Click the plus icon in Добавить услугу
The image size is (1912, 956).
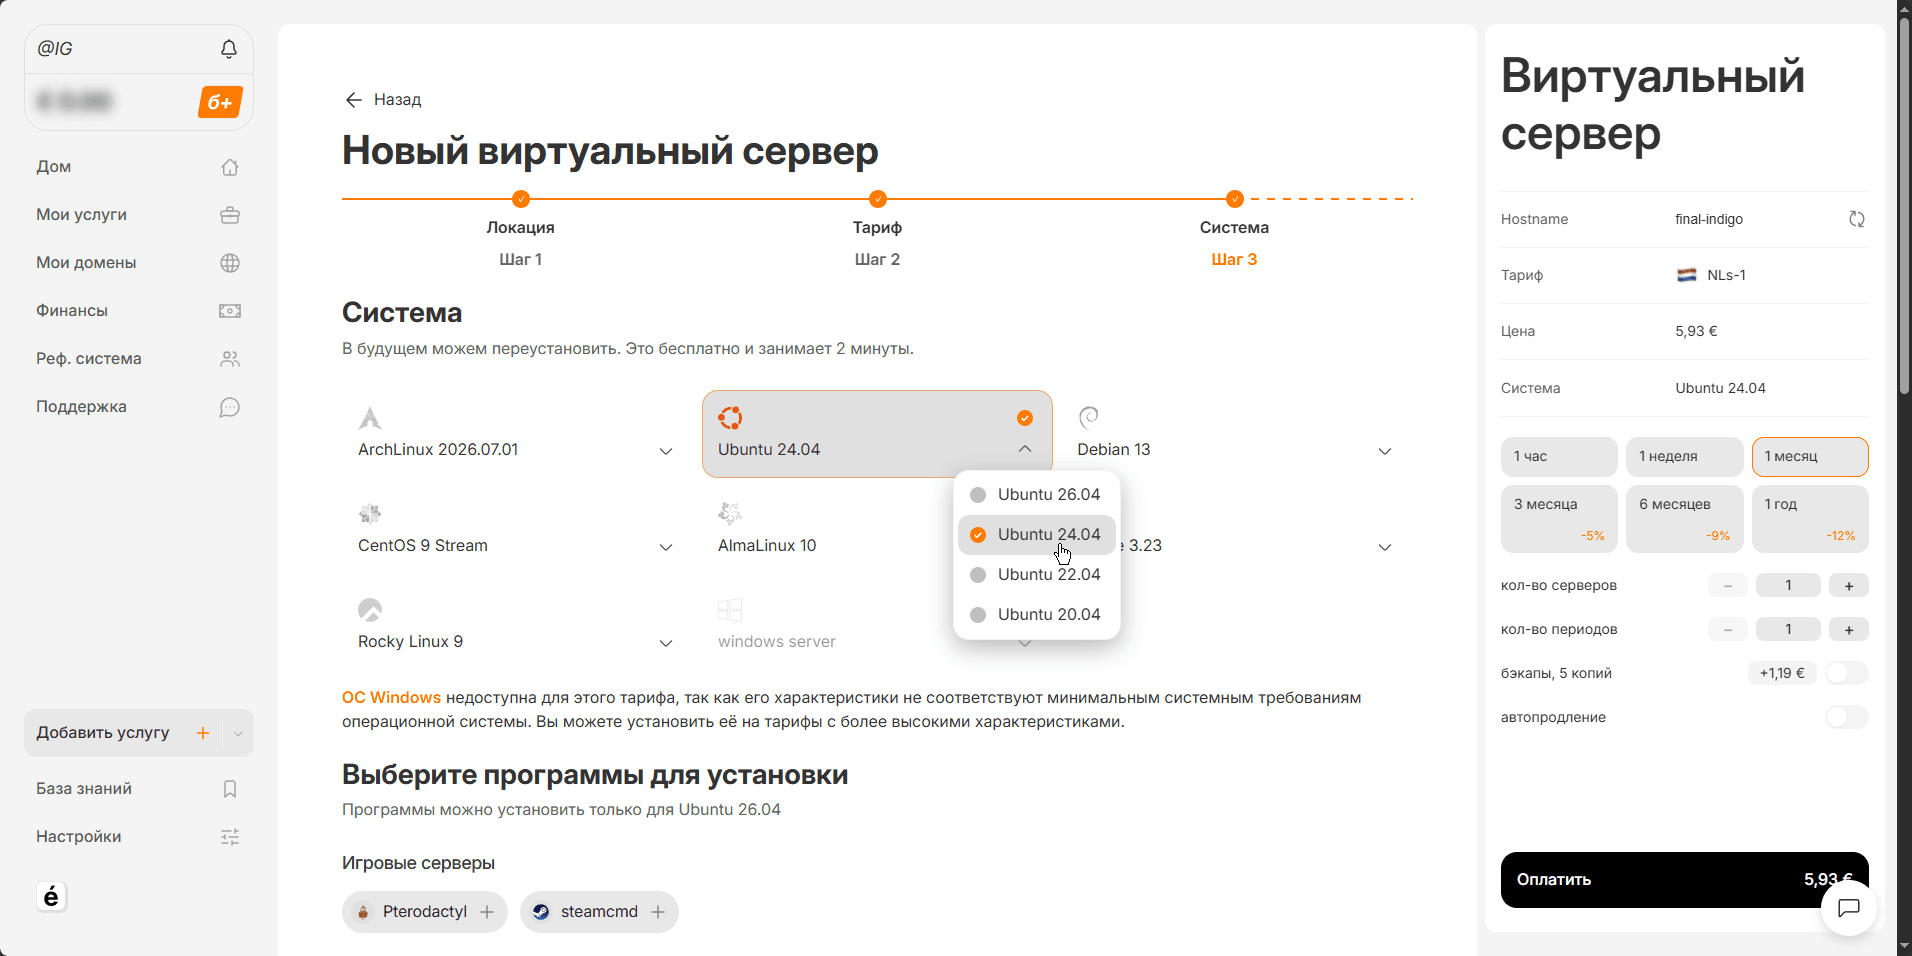(x=203, y=733)
